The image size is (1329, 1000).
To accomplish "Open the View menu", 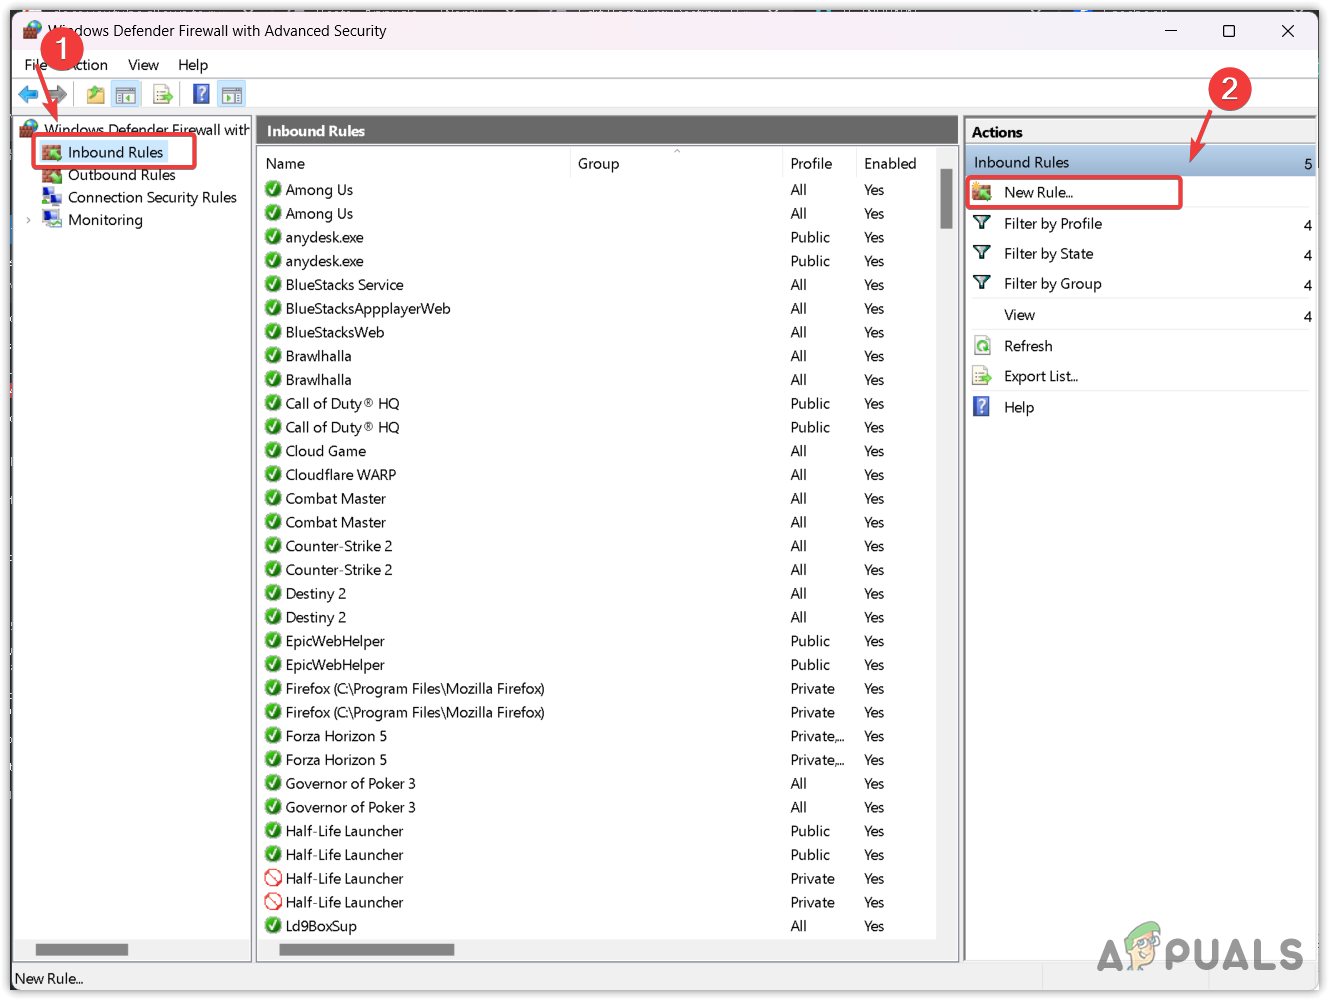I will pyautogui.click(x=143, y=65).
